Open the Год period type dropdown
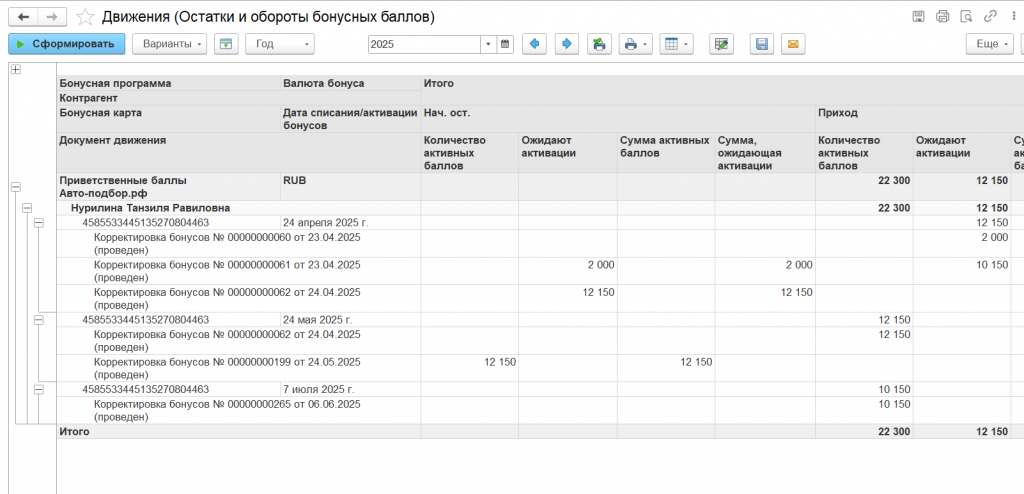 tap(279, 44)
